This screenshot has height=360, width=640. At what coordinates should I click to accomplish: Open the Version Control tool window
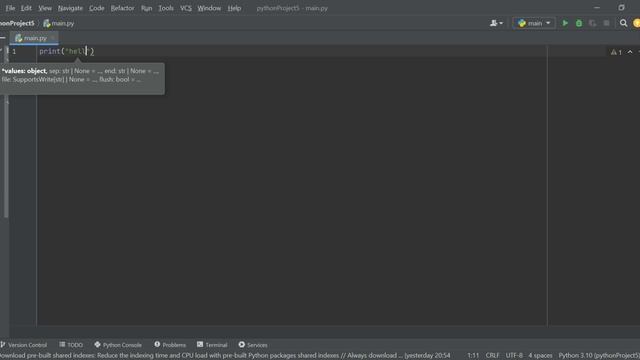pos(24,345)
